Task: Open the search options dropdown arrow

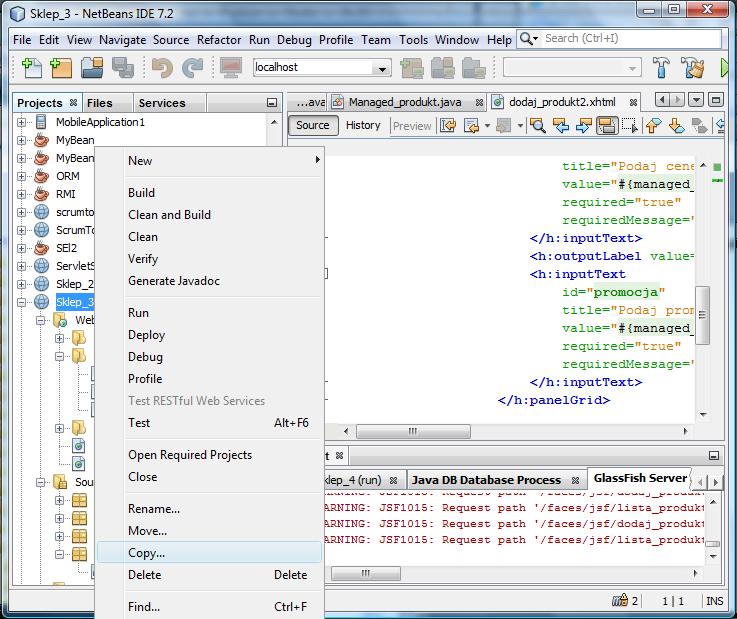Action: point(535,39)
